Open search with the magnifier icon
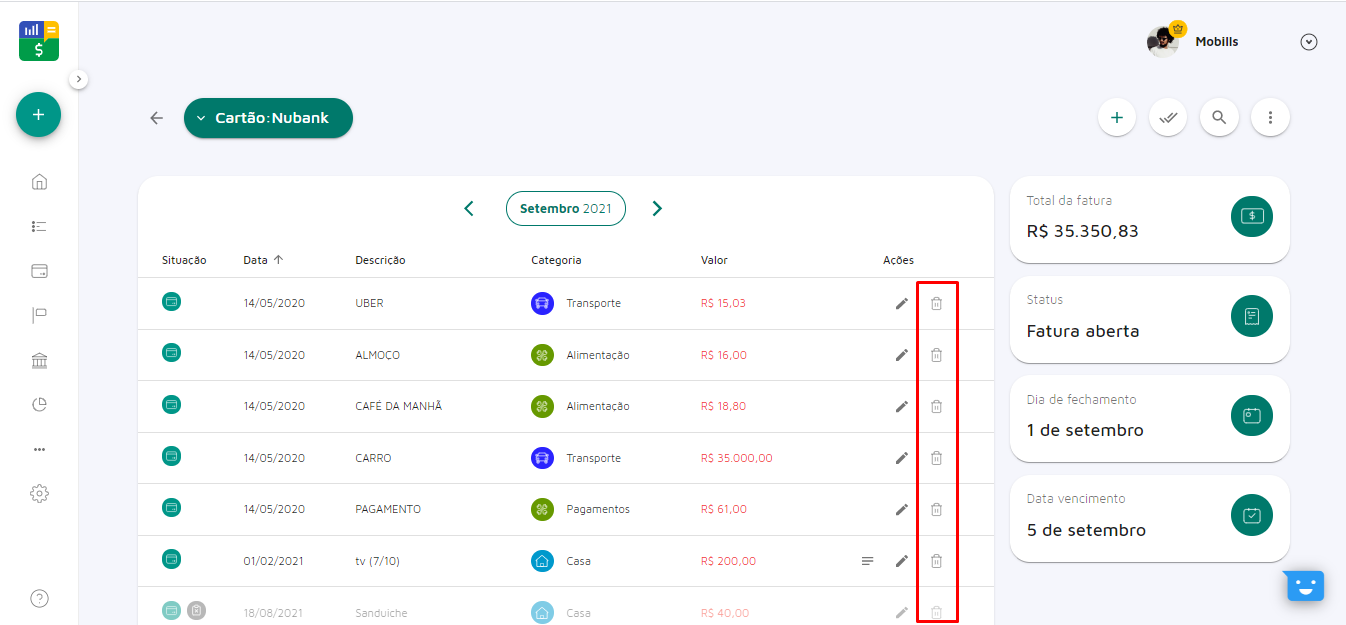 click(x=1218, y=117)
